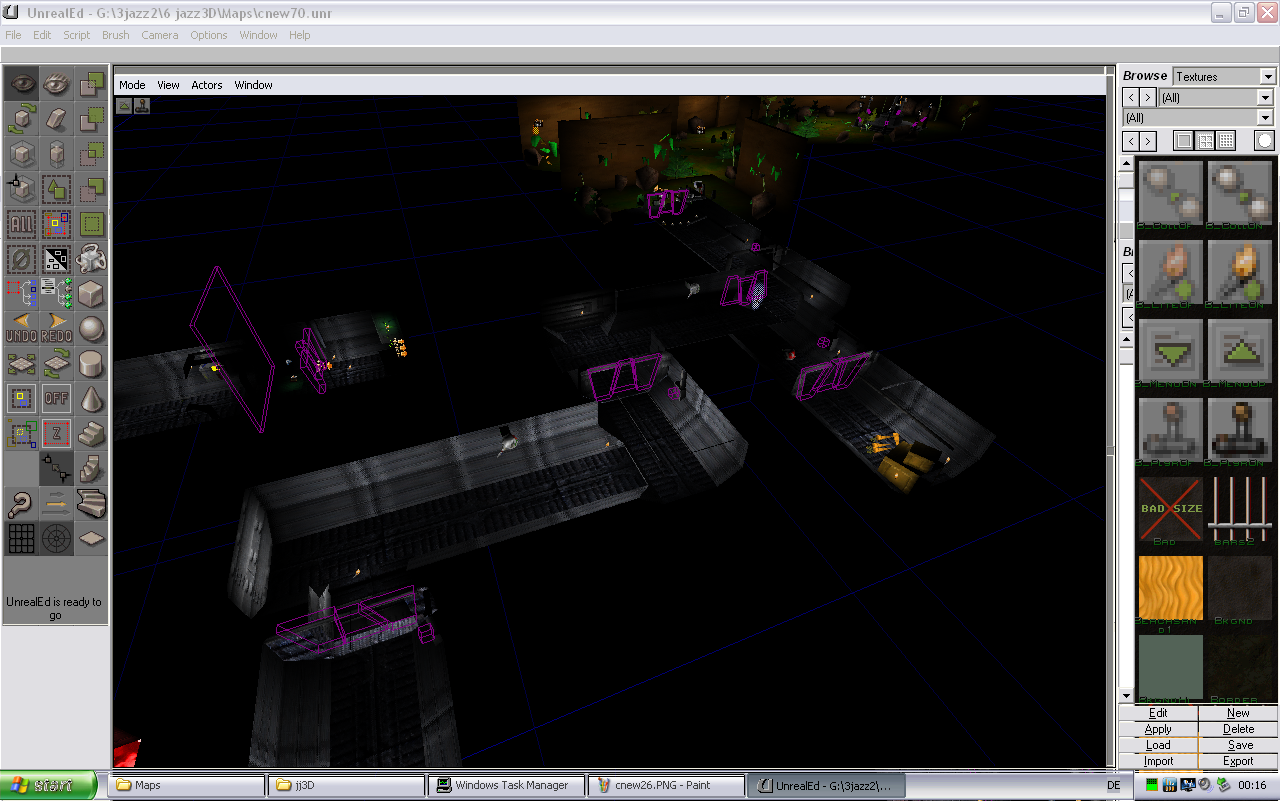Open the Camera menu
This screenshot has width=1280, height=801.
tap(160, 35)
